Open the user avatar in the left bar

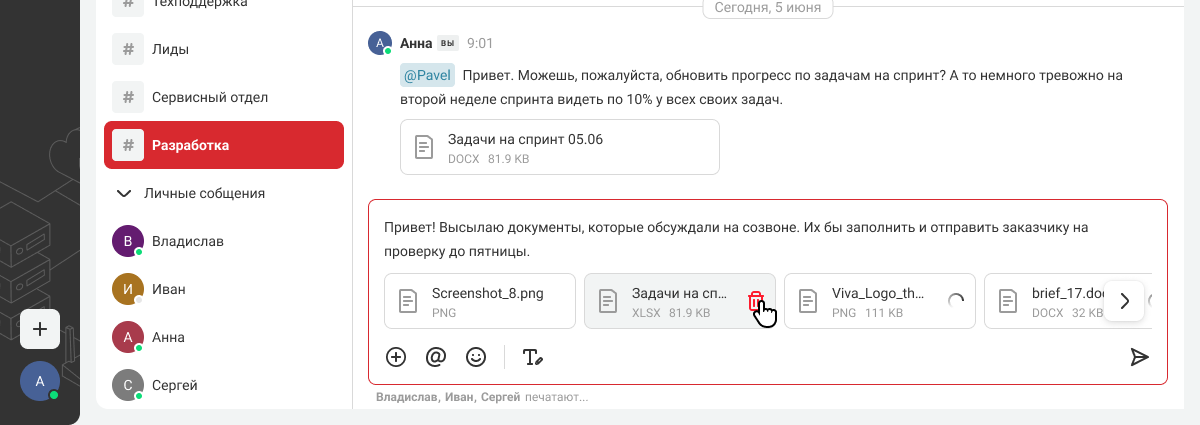point(40,381)
